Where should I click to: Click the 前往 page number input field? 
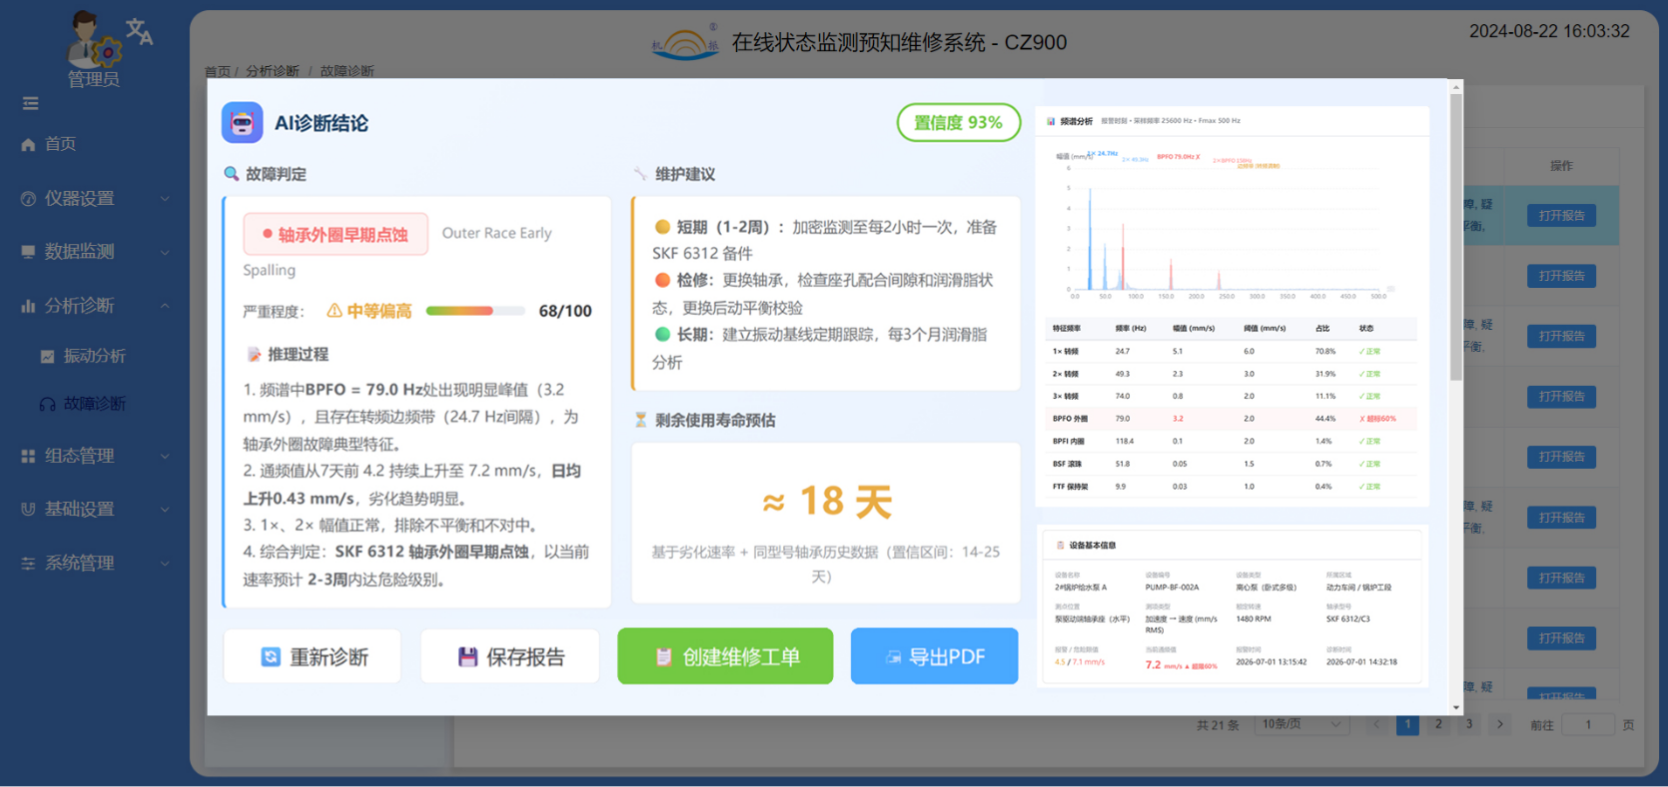coord(1587,725)
